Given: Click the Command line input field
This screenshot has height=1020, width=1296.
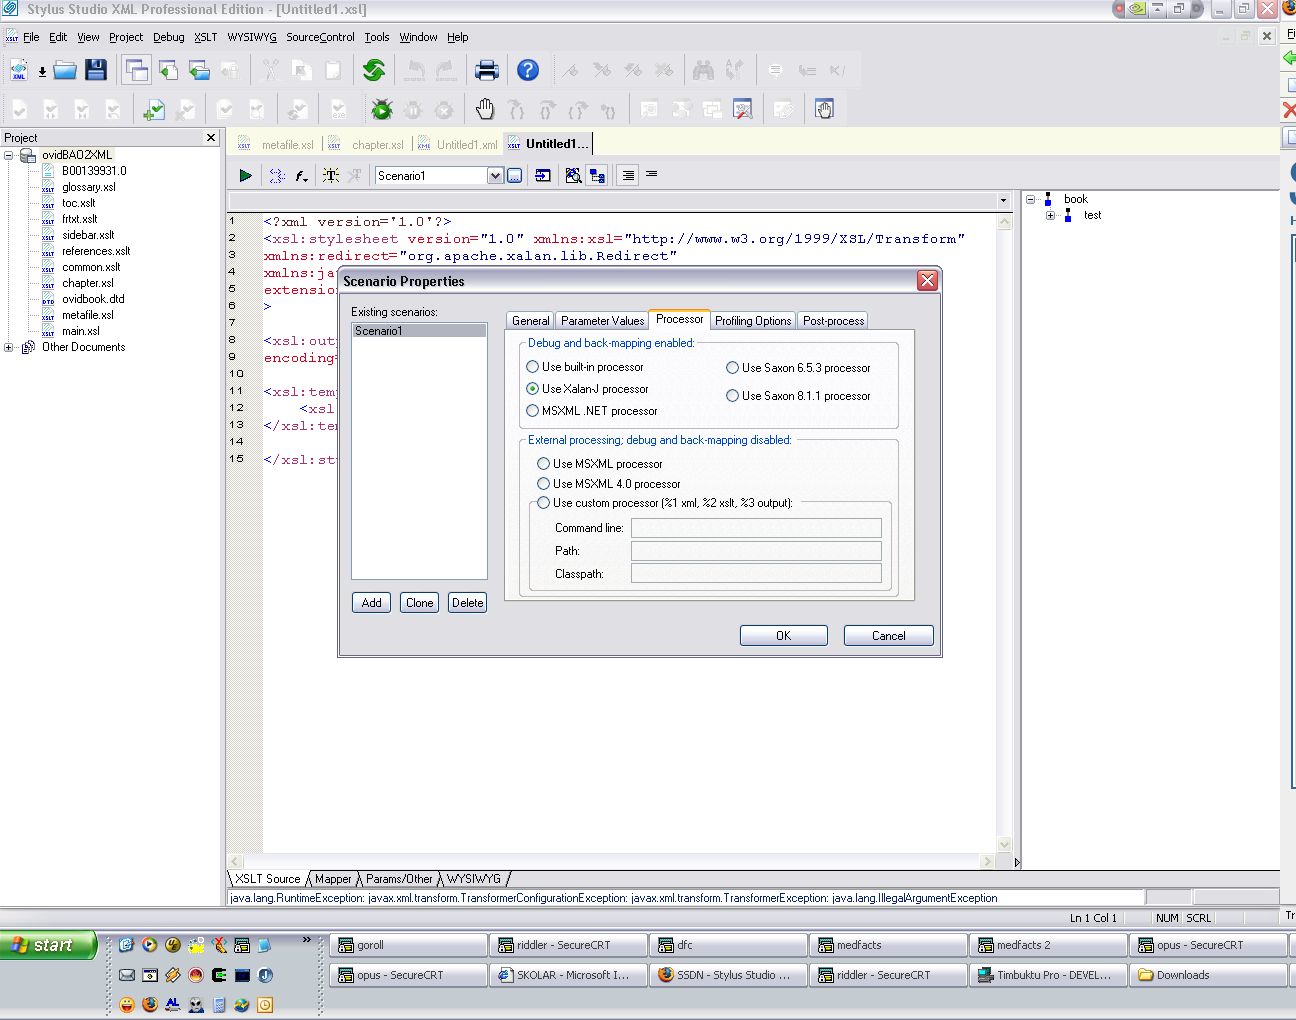Looking at the screenshot, I should (756, 528).
